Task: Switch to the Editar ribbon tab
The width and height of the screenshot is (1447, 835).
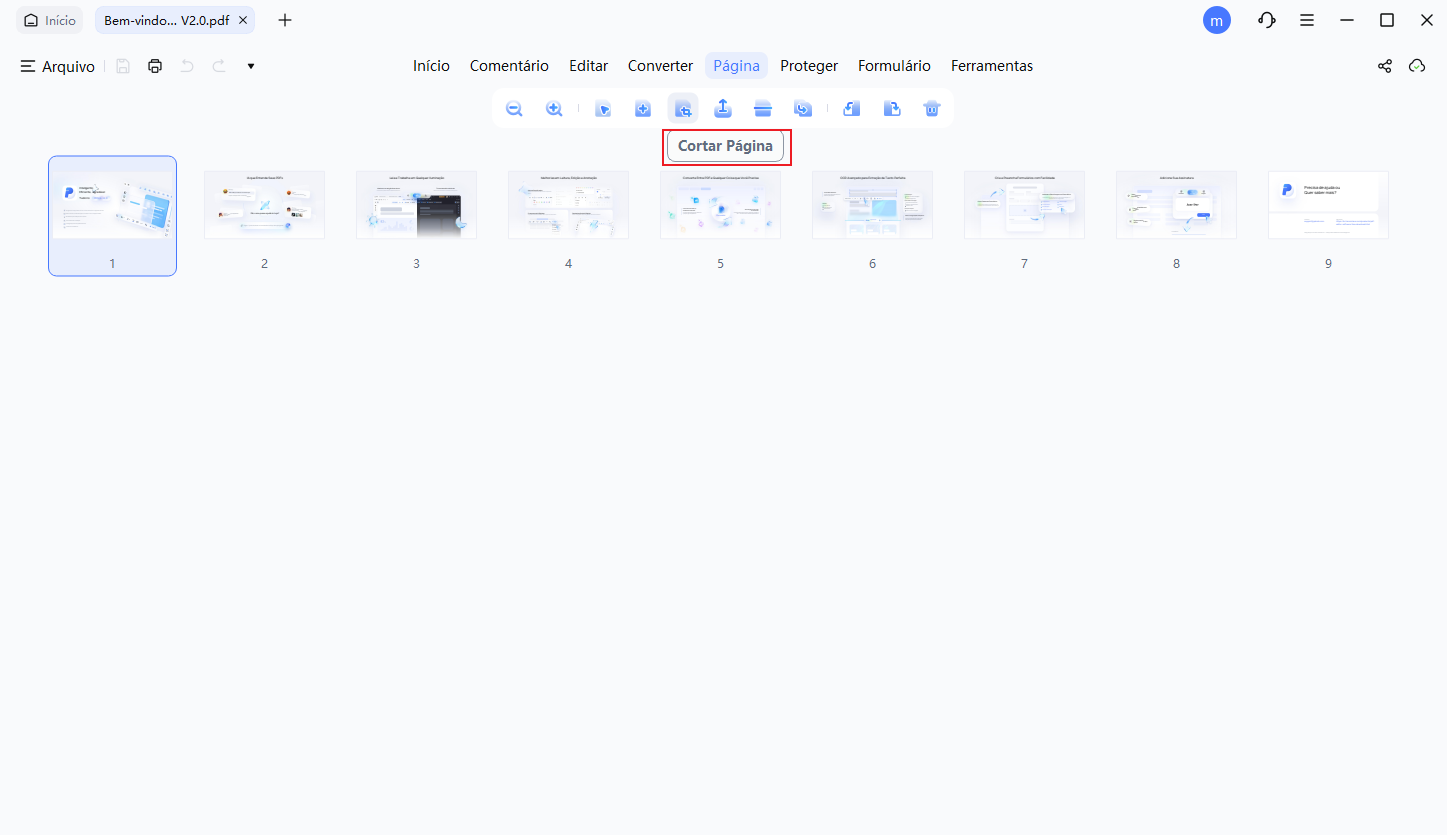Action: point(588,65)
